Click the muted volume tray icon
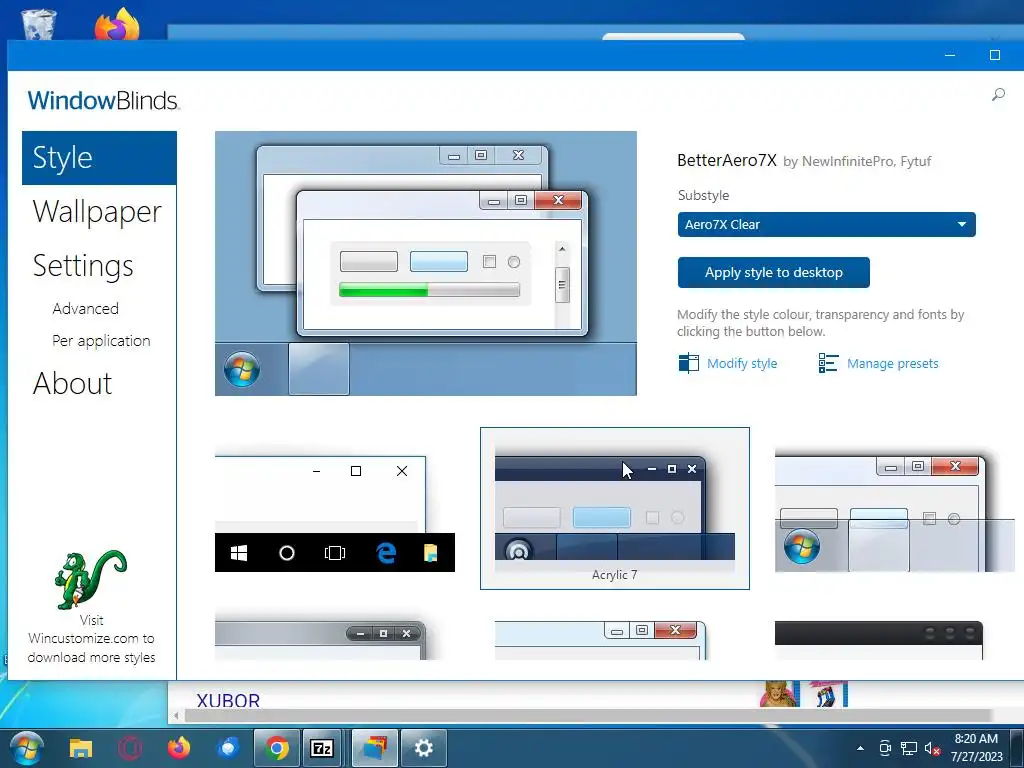The image size is (1024, 768). [x=933, y=748]
